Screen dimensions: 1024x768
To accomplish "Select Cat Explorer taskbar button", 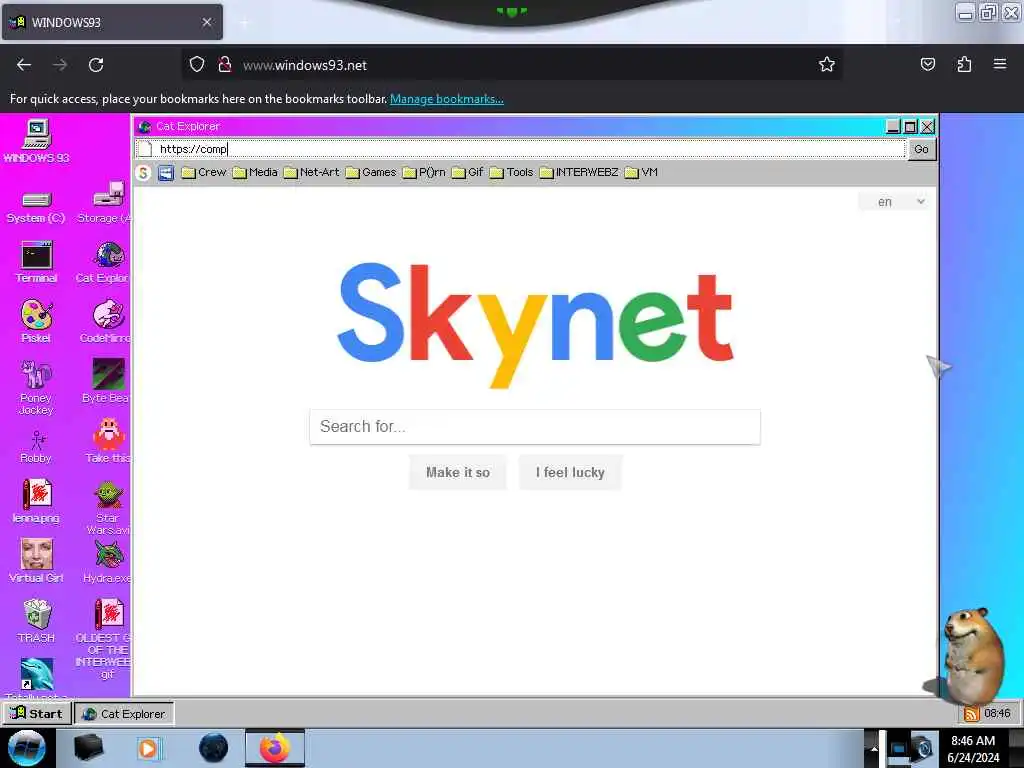I will tap(124, 714).
